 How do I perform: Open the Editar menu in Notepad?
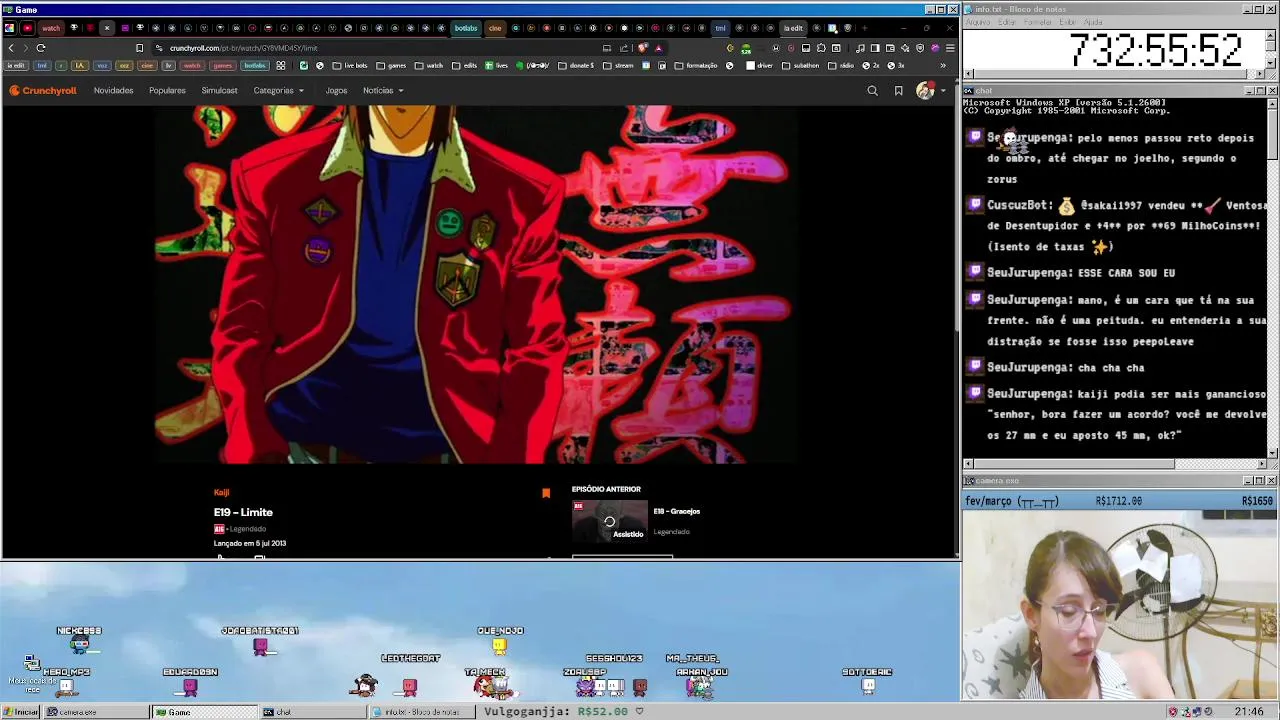coord(1008,22)
